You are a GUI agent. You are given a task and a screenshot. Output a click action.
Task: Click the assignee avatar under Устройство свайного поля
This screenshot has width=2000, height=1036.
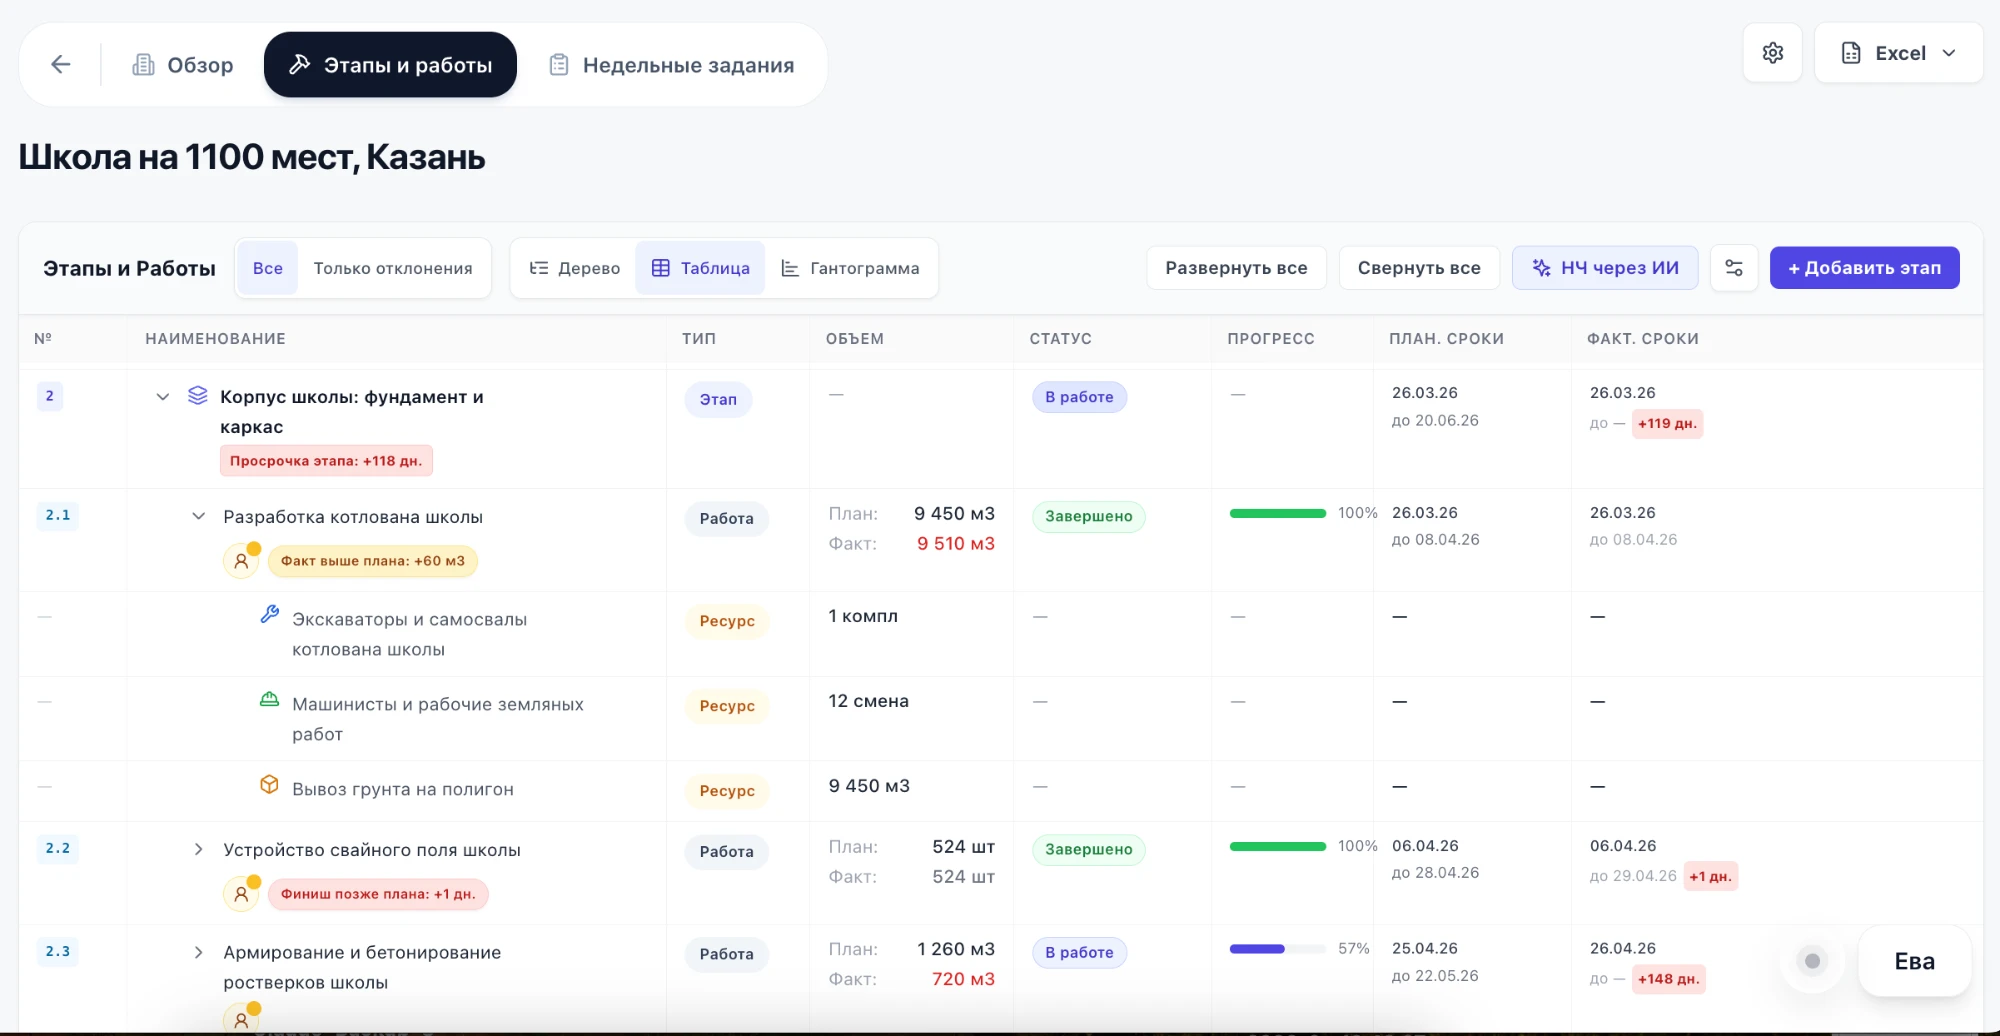point(241,894)
